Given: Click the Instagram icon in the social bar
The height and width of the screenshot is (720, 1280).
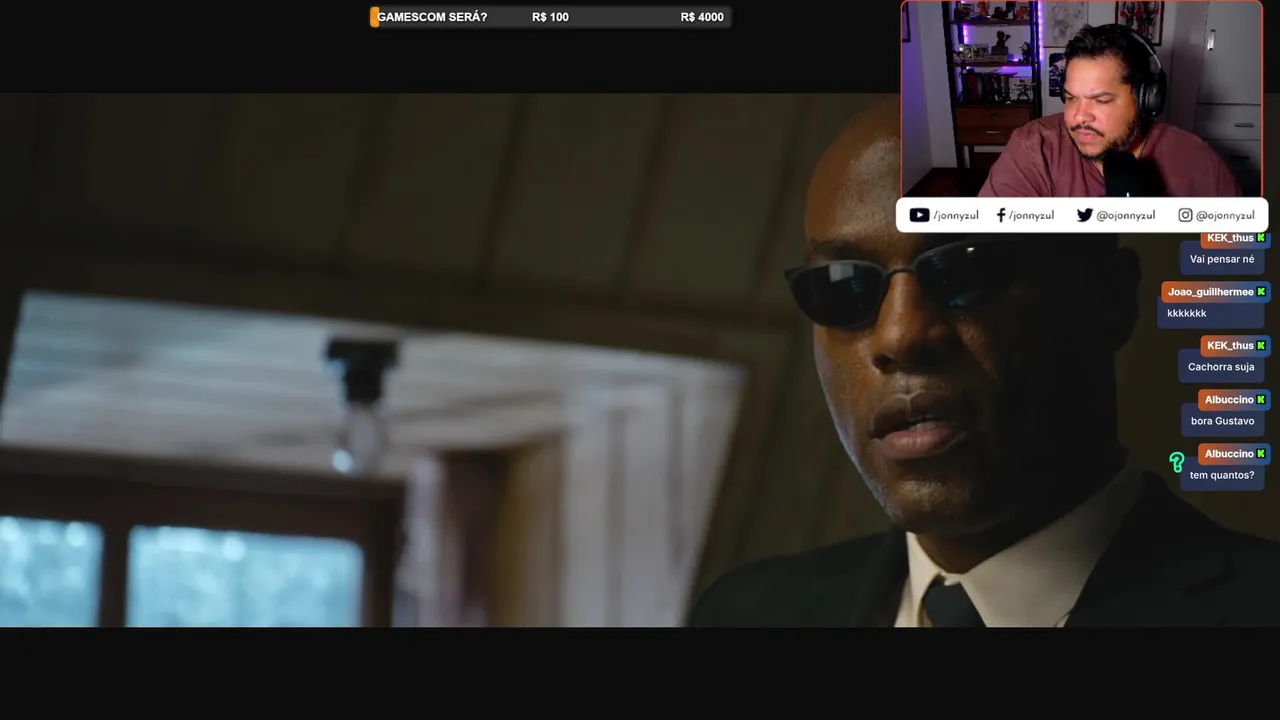Looking at the screenshot, I should [x=1185, y=215].
